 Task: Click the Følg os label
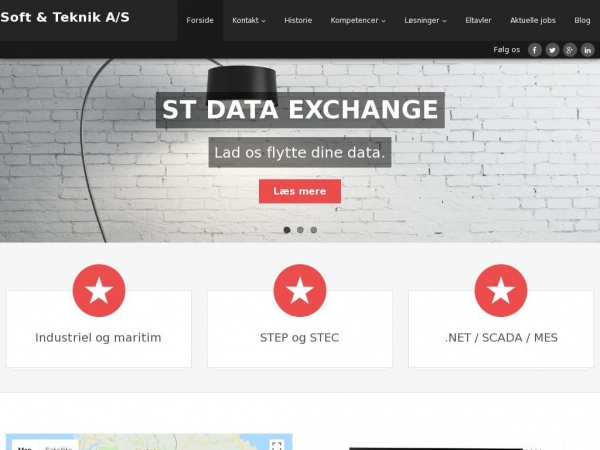pyautogui.click(x=507, y=50)
